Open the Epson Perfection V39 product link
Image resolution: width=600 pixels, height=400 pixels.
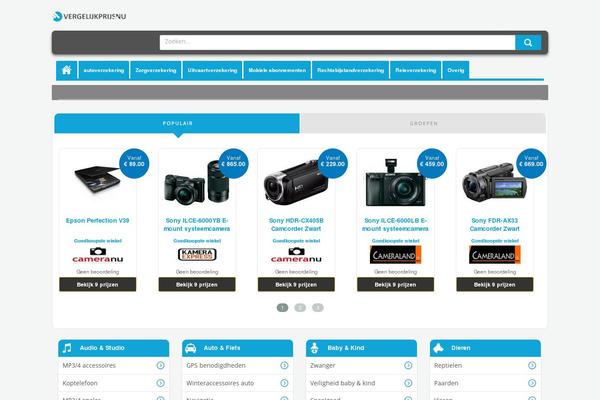(x=98, y=220)
